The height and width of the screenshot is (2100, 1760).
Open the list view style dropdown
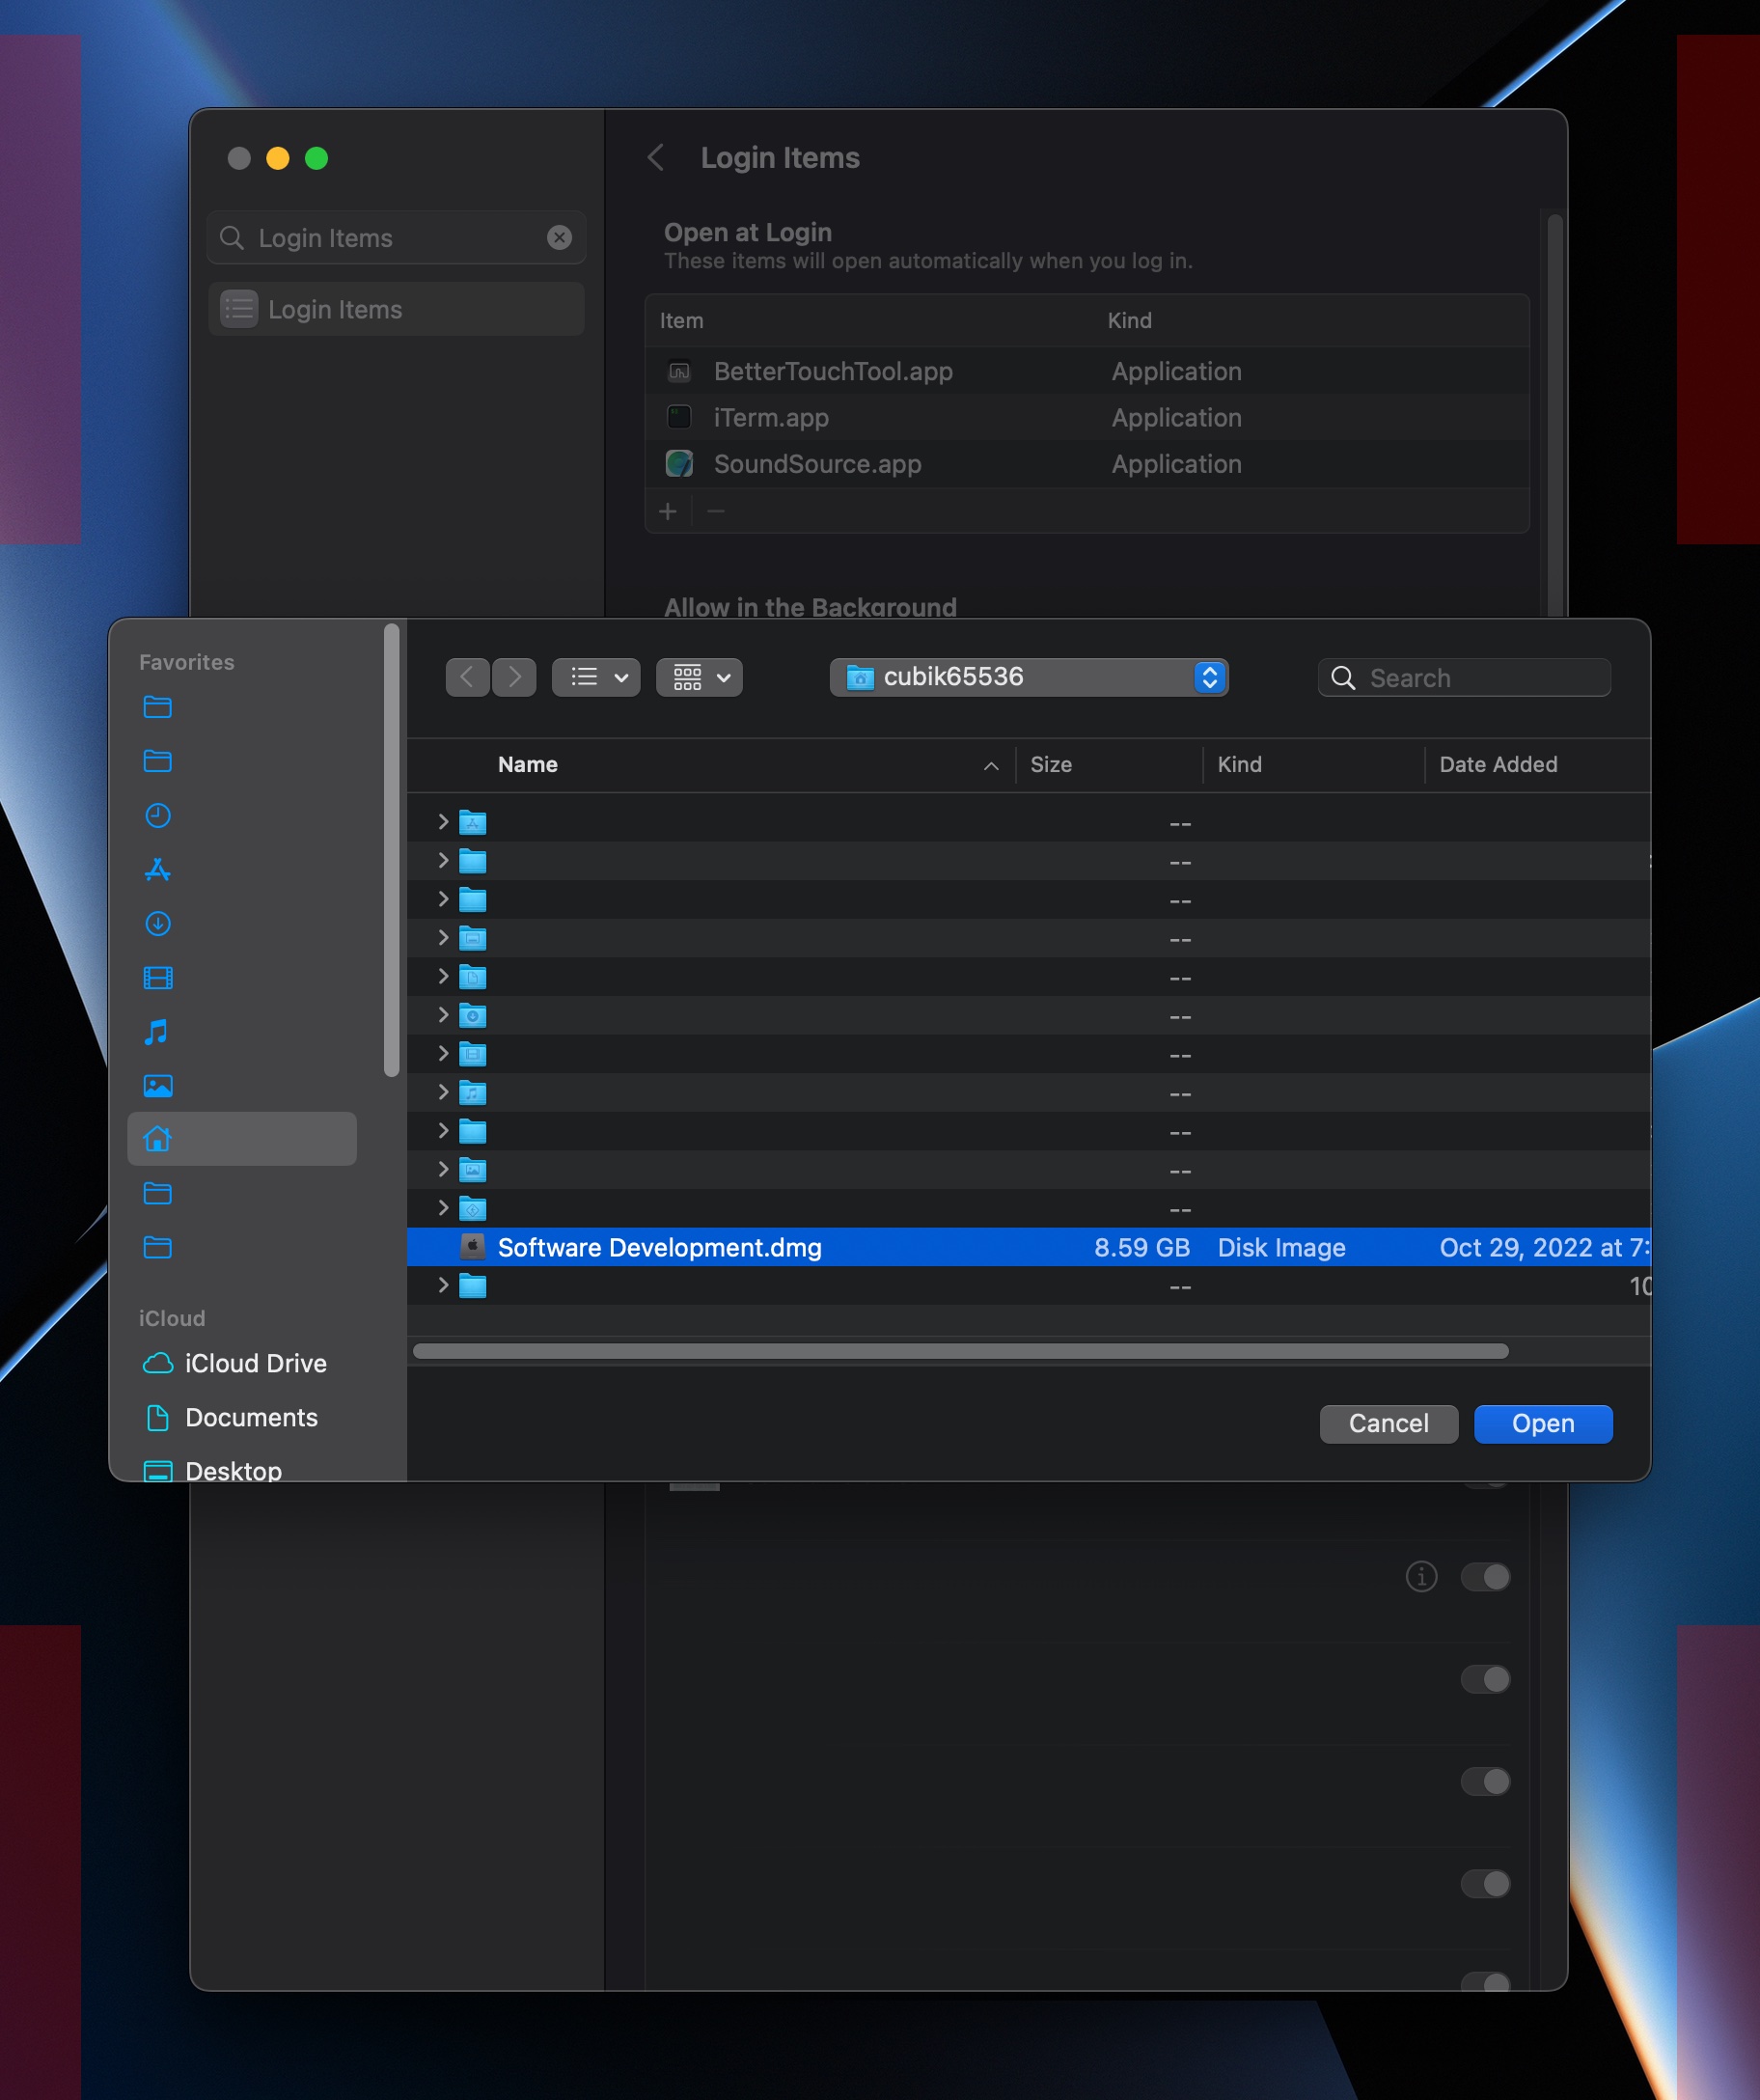(596, 678)
